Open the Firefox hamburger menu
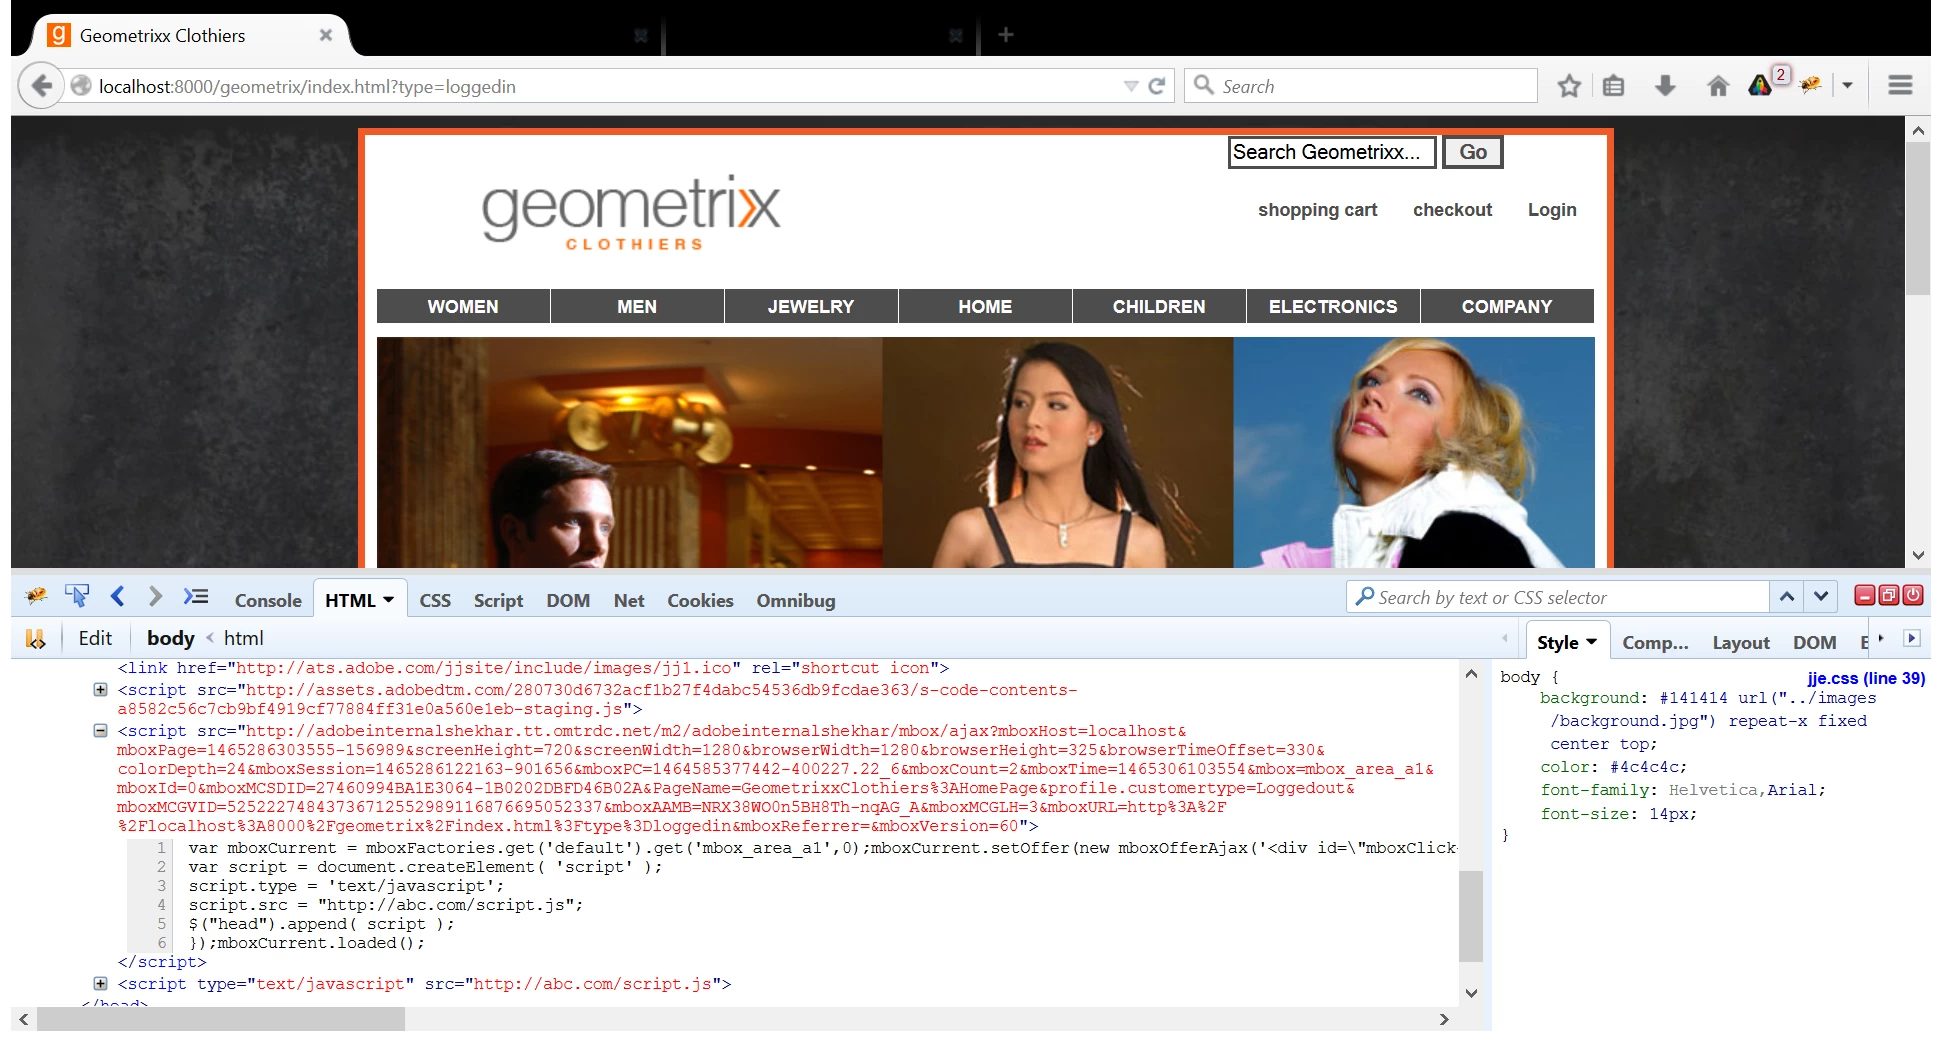The image size is (1942, 1042). coord(1900,86)
